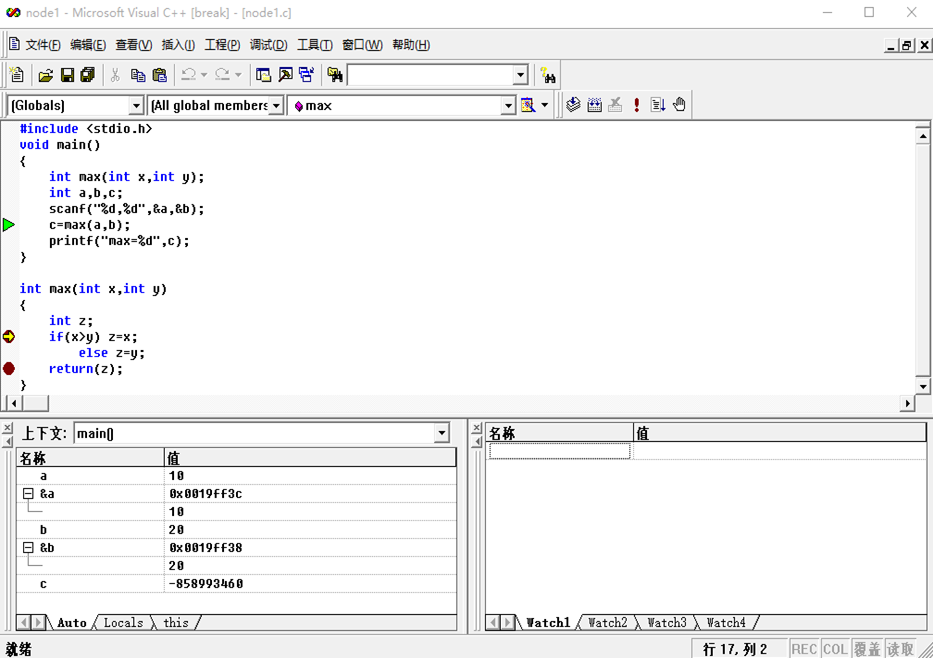The image size is (933, 658).
Task: Close the Watch panel with its X
Action: click(476, 428)
